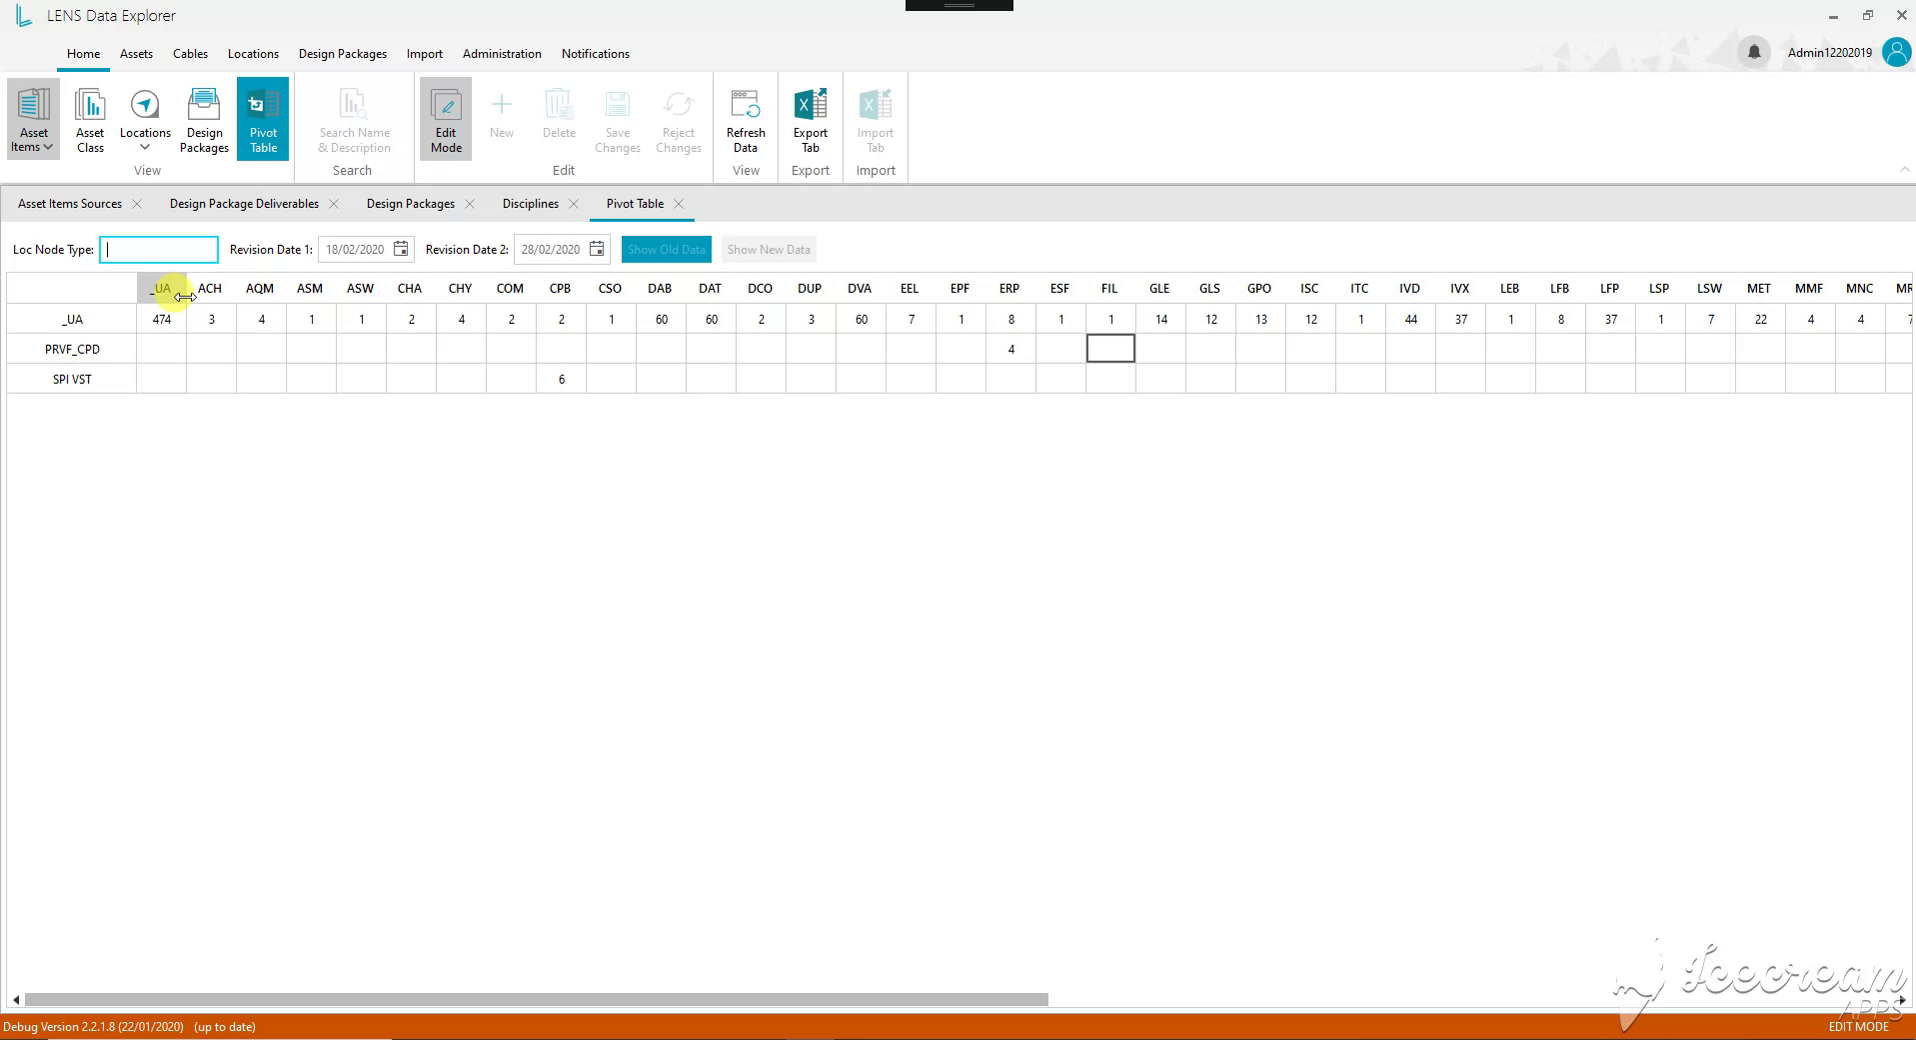Close the Disciplines tab

(x=574, y=204)
